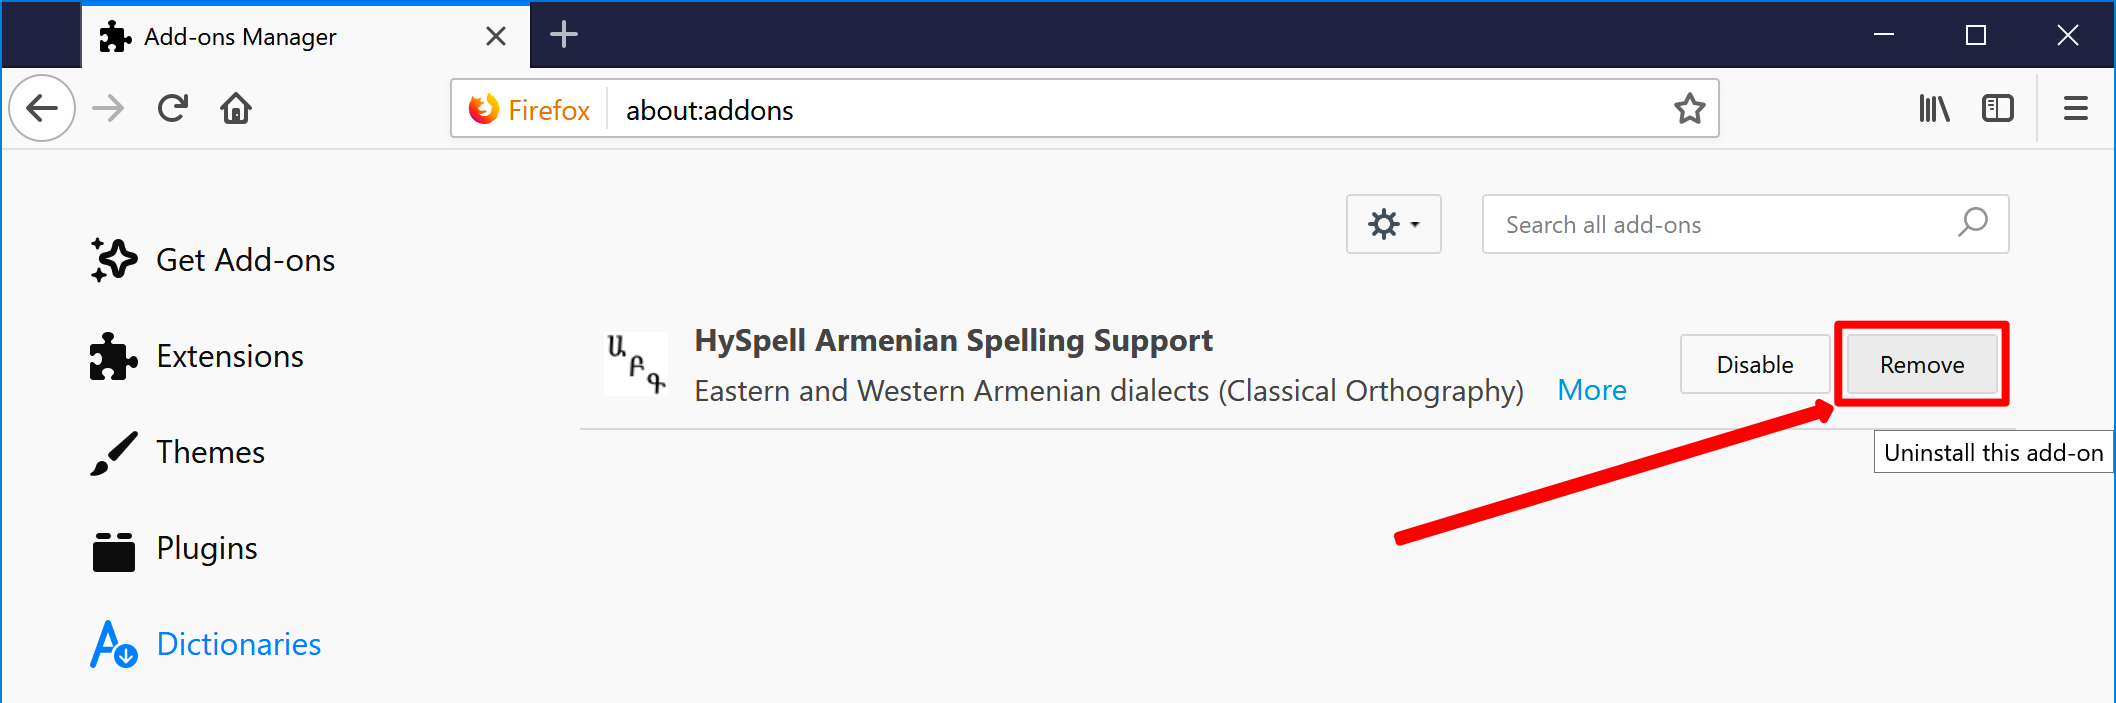
Task: Go to the Plugins category
Action: 174,548
